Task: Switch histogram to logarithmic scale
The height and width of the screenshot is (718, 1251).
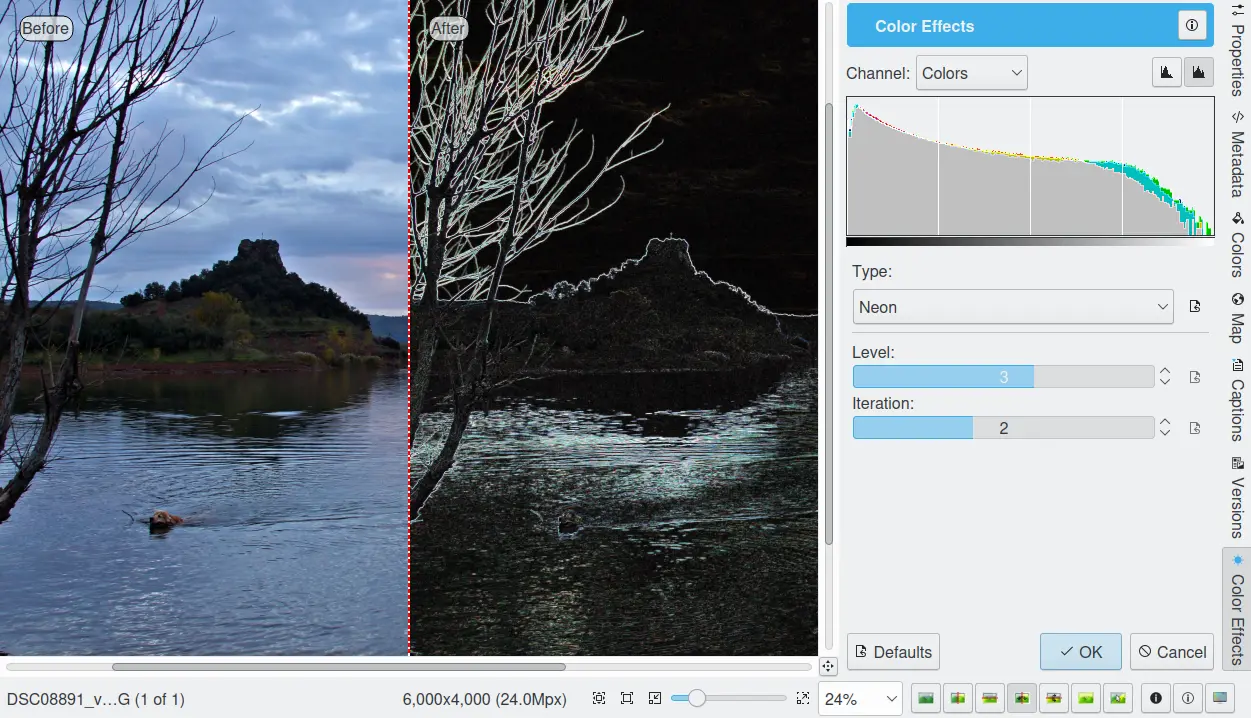Action: tap(1198, 73)
